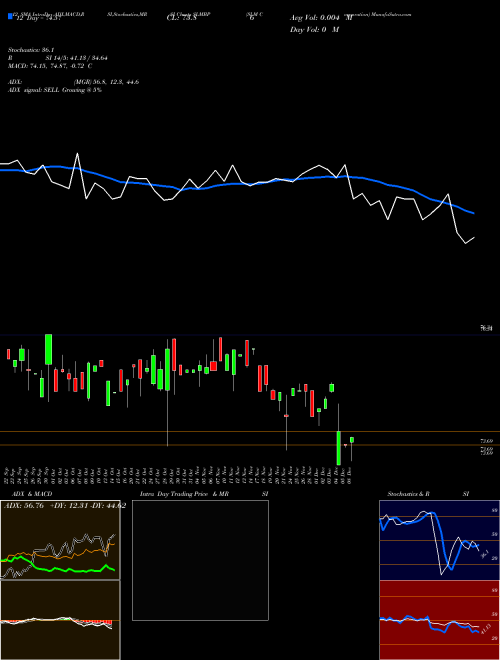This screenshot has height=660, width=500.
Task: Click the blue moving average line in main chart
Action: click(236, 184)
